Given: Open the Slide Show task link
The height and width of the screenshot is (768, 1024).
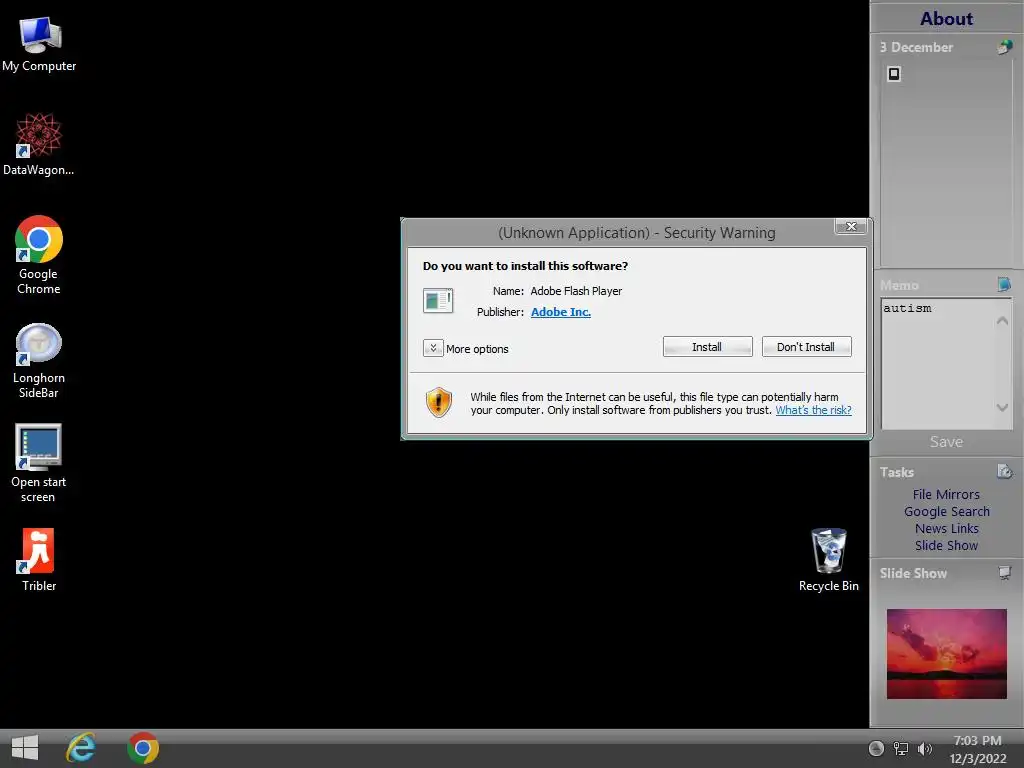Looking at the screenshot, I should (x=946, y=545).
